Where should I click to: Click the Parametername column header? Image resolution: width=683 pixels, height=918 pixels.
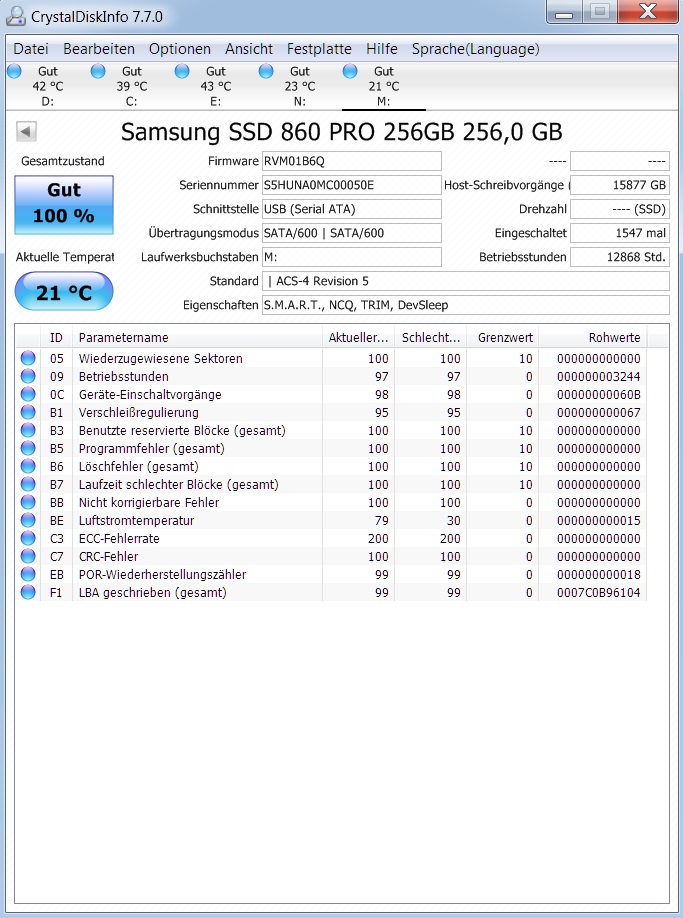[197, 337]
